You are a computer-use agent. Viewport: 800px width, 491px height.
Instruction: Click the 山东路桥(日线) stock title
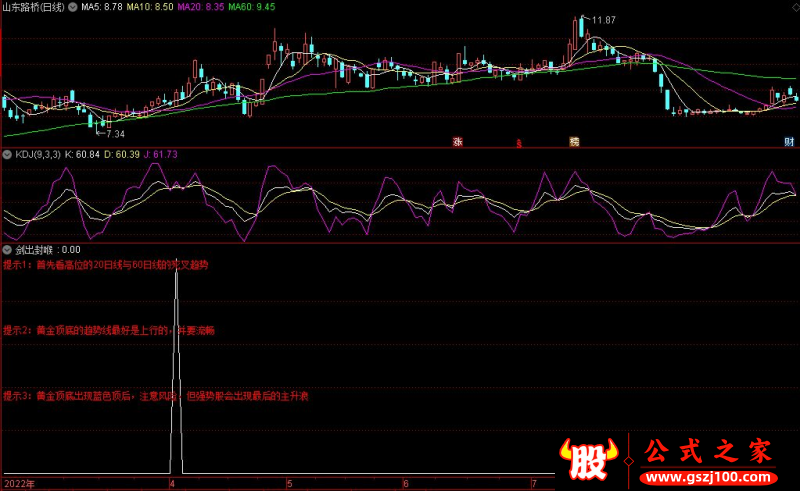click(34, 7)
